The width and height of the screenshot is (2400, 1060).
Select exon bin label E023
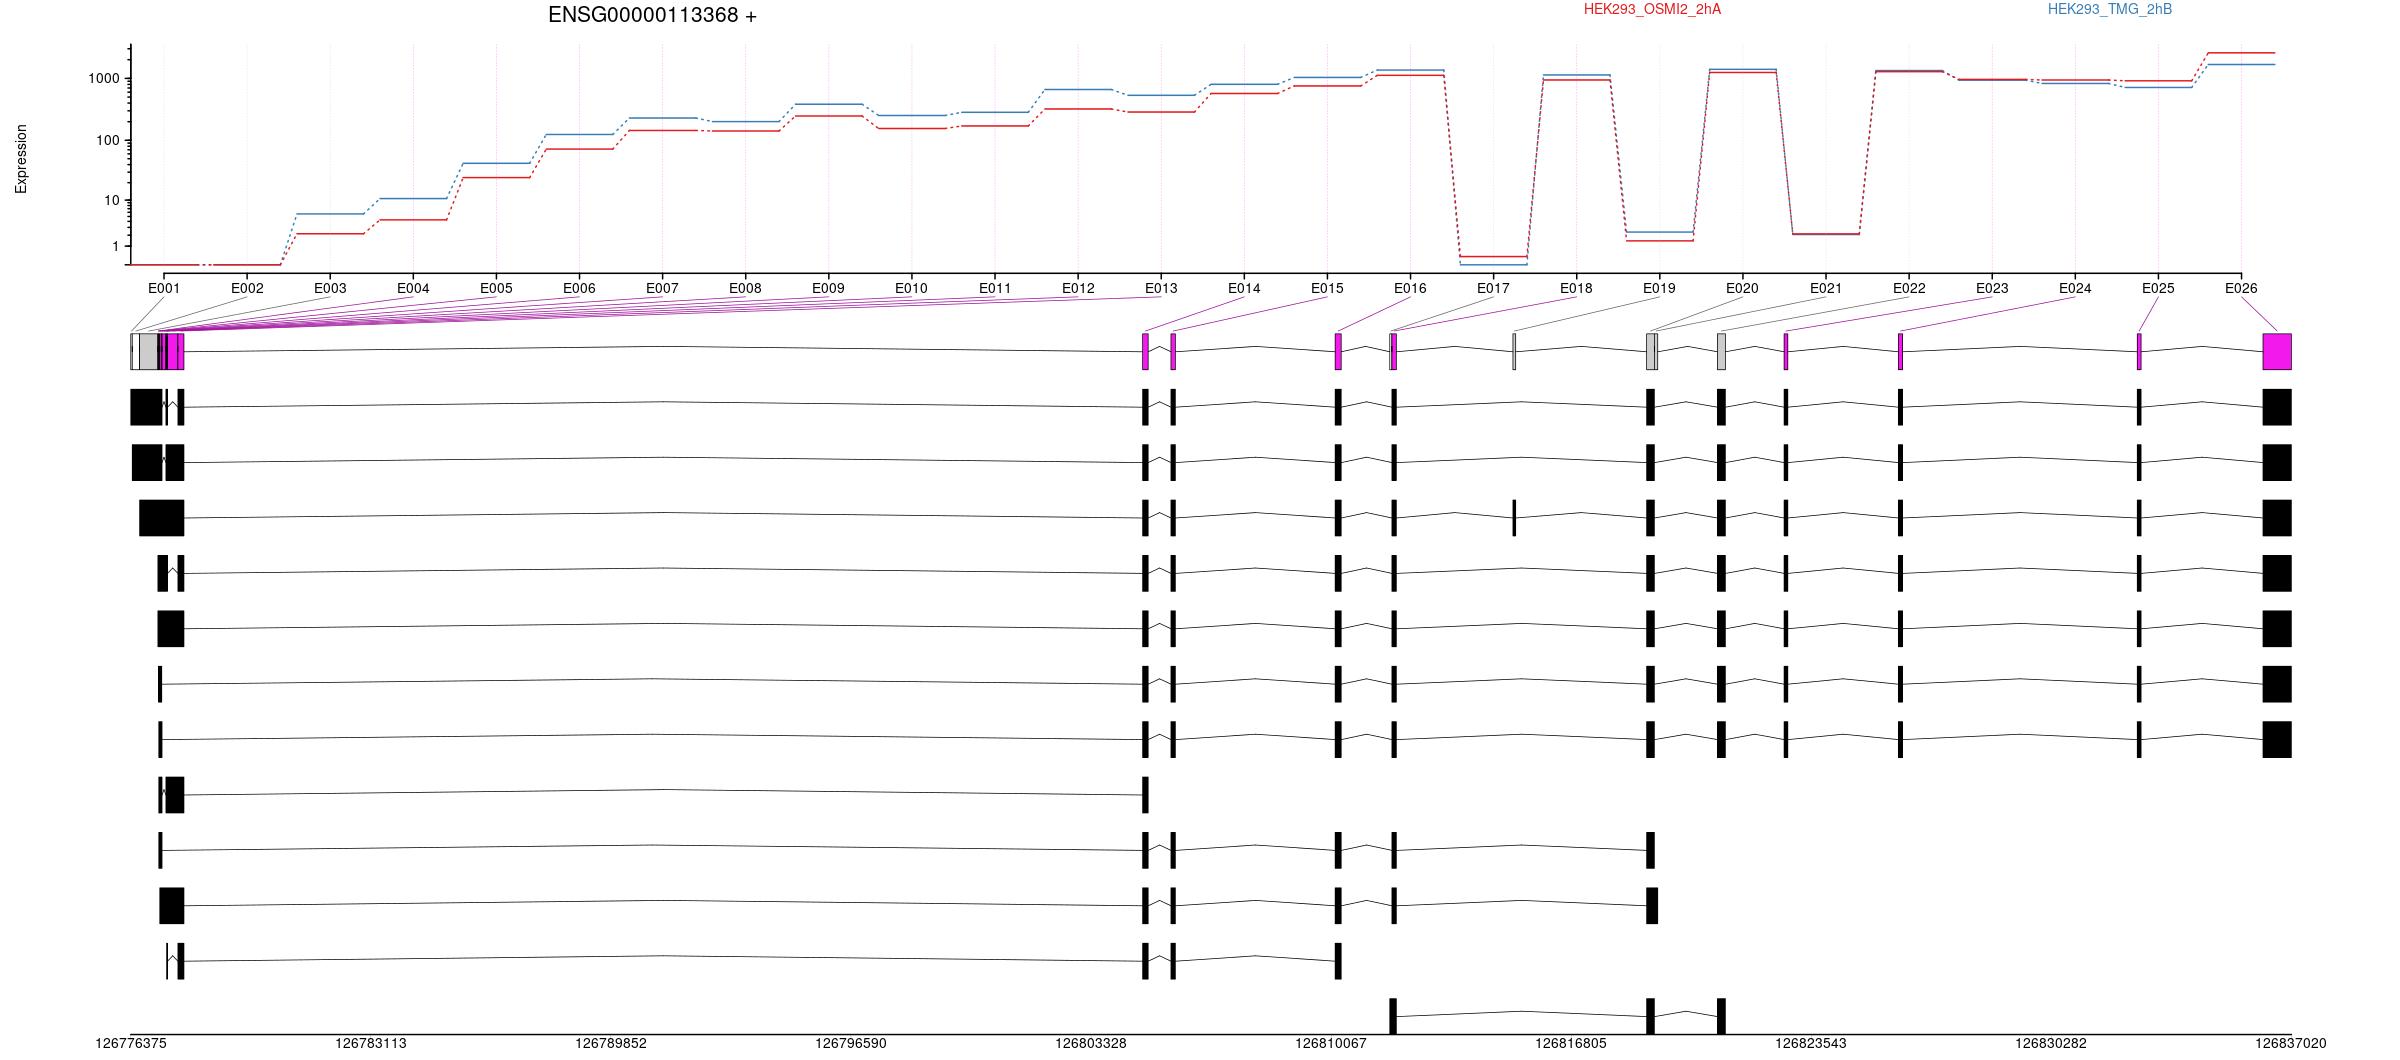click(1992, 288)
